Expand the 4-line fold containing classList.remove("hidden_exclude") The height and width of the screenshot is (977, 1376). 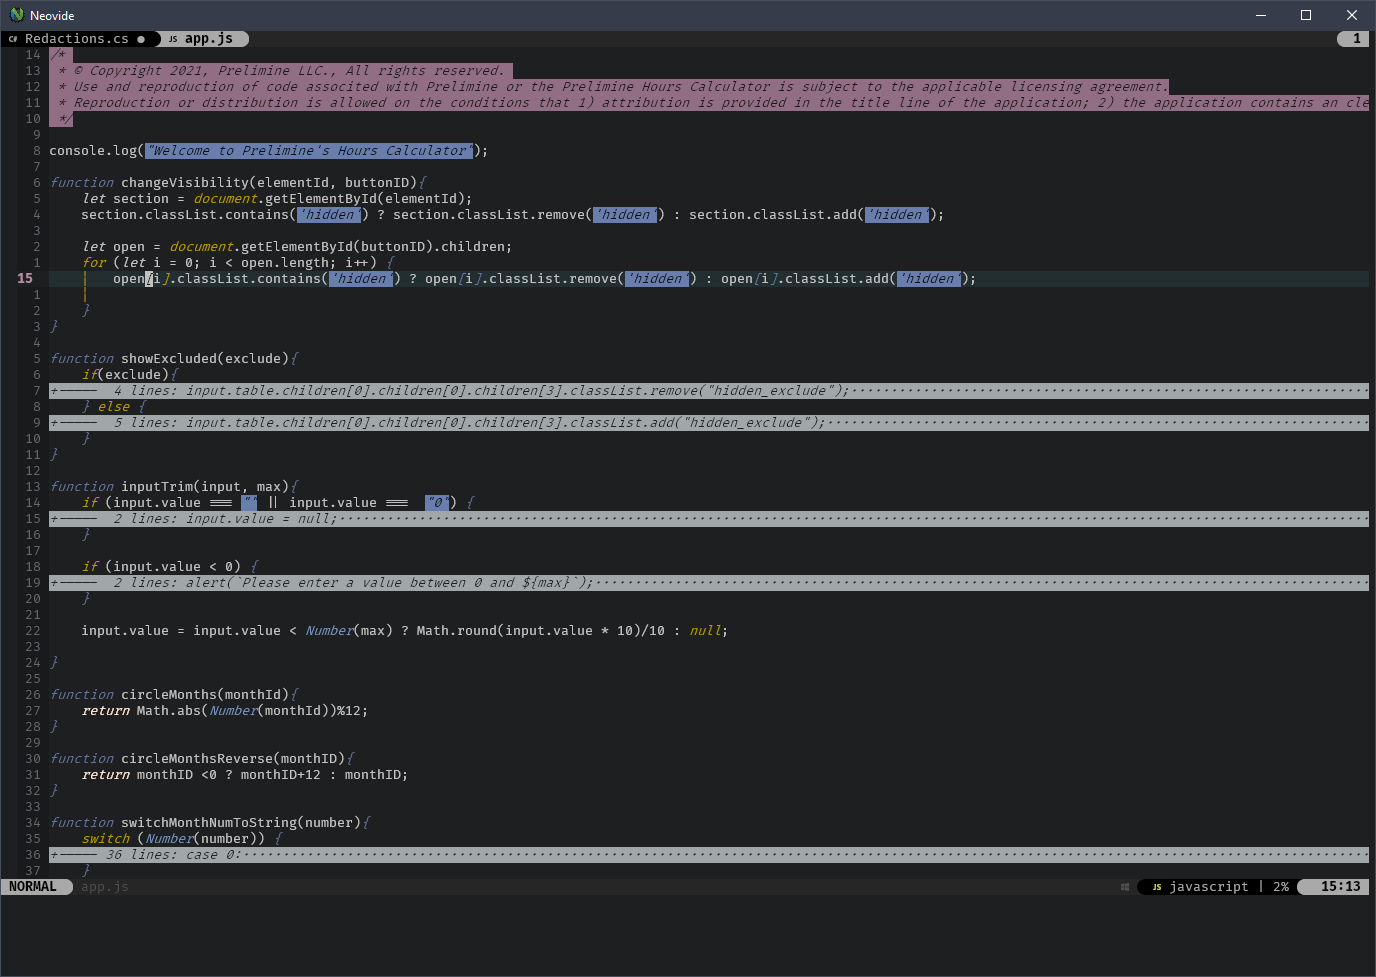[709, 391]
